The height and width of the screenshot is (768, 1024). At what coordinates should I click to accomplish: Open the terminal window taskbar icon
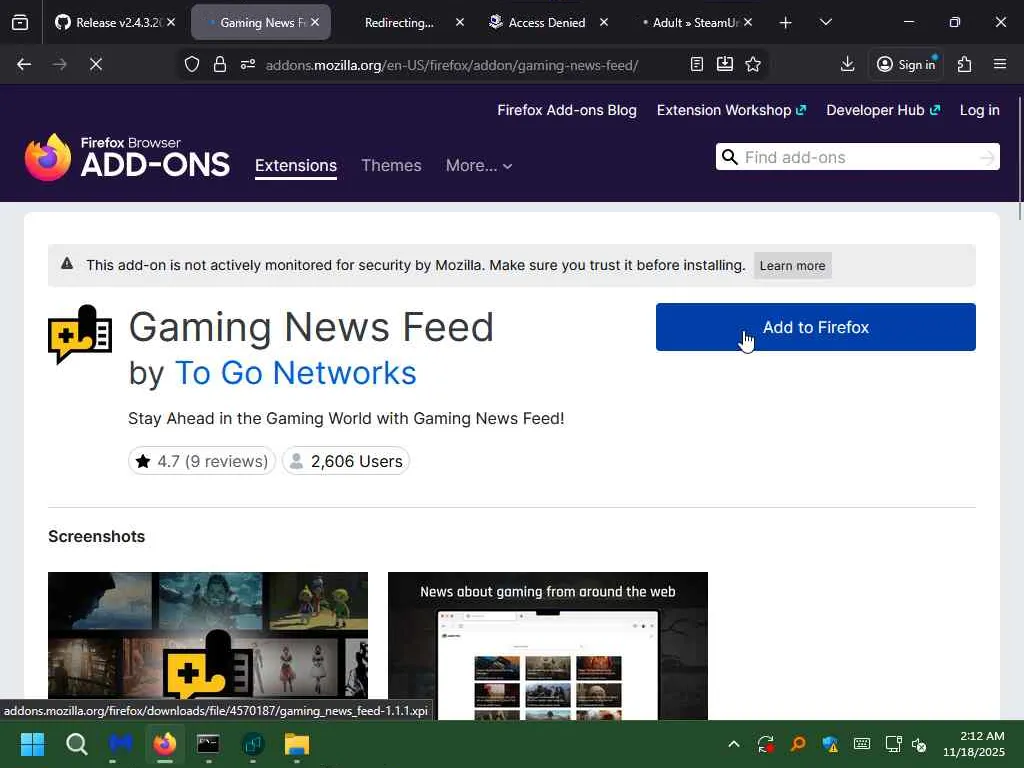[208, 744]
